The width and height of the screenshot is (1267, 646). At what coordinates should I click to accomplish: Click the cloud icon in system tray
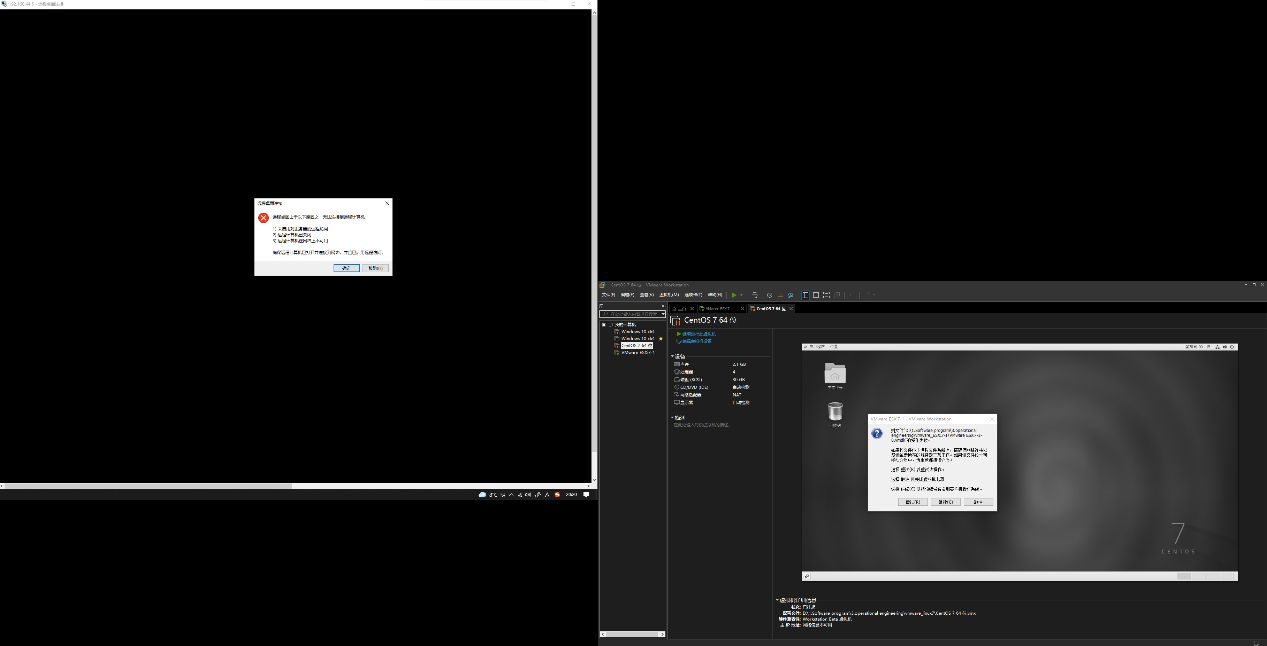tap(482, 495)
